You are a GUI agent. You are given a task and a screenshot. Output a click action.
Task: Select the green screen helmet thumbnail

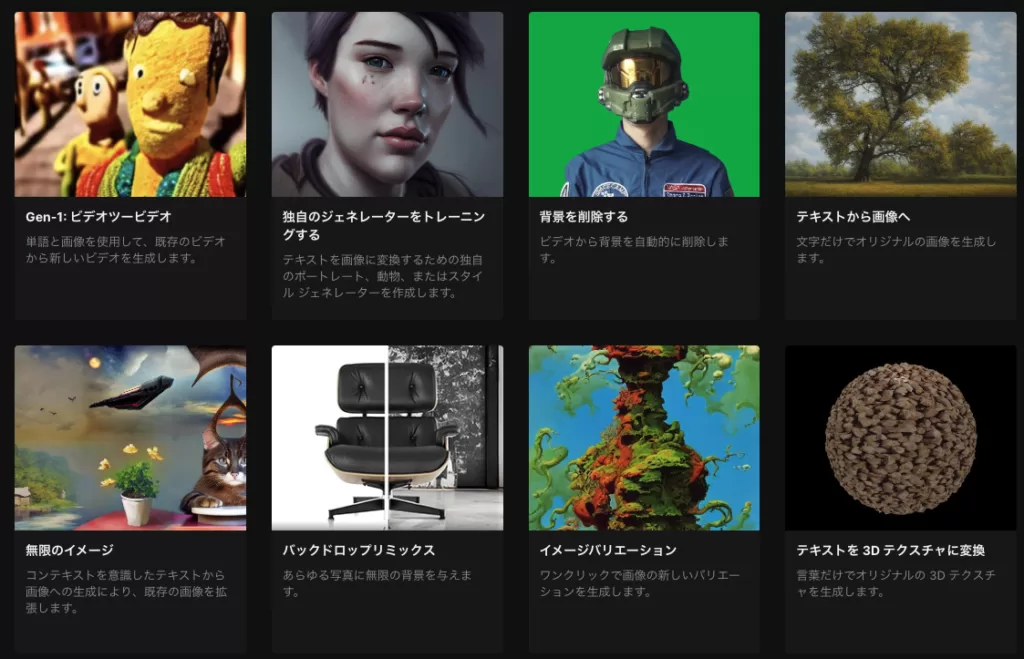click(x=644, y=104)
